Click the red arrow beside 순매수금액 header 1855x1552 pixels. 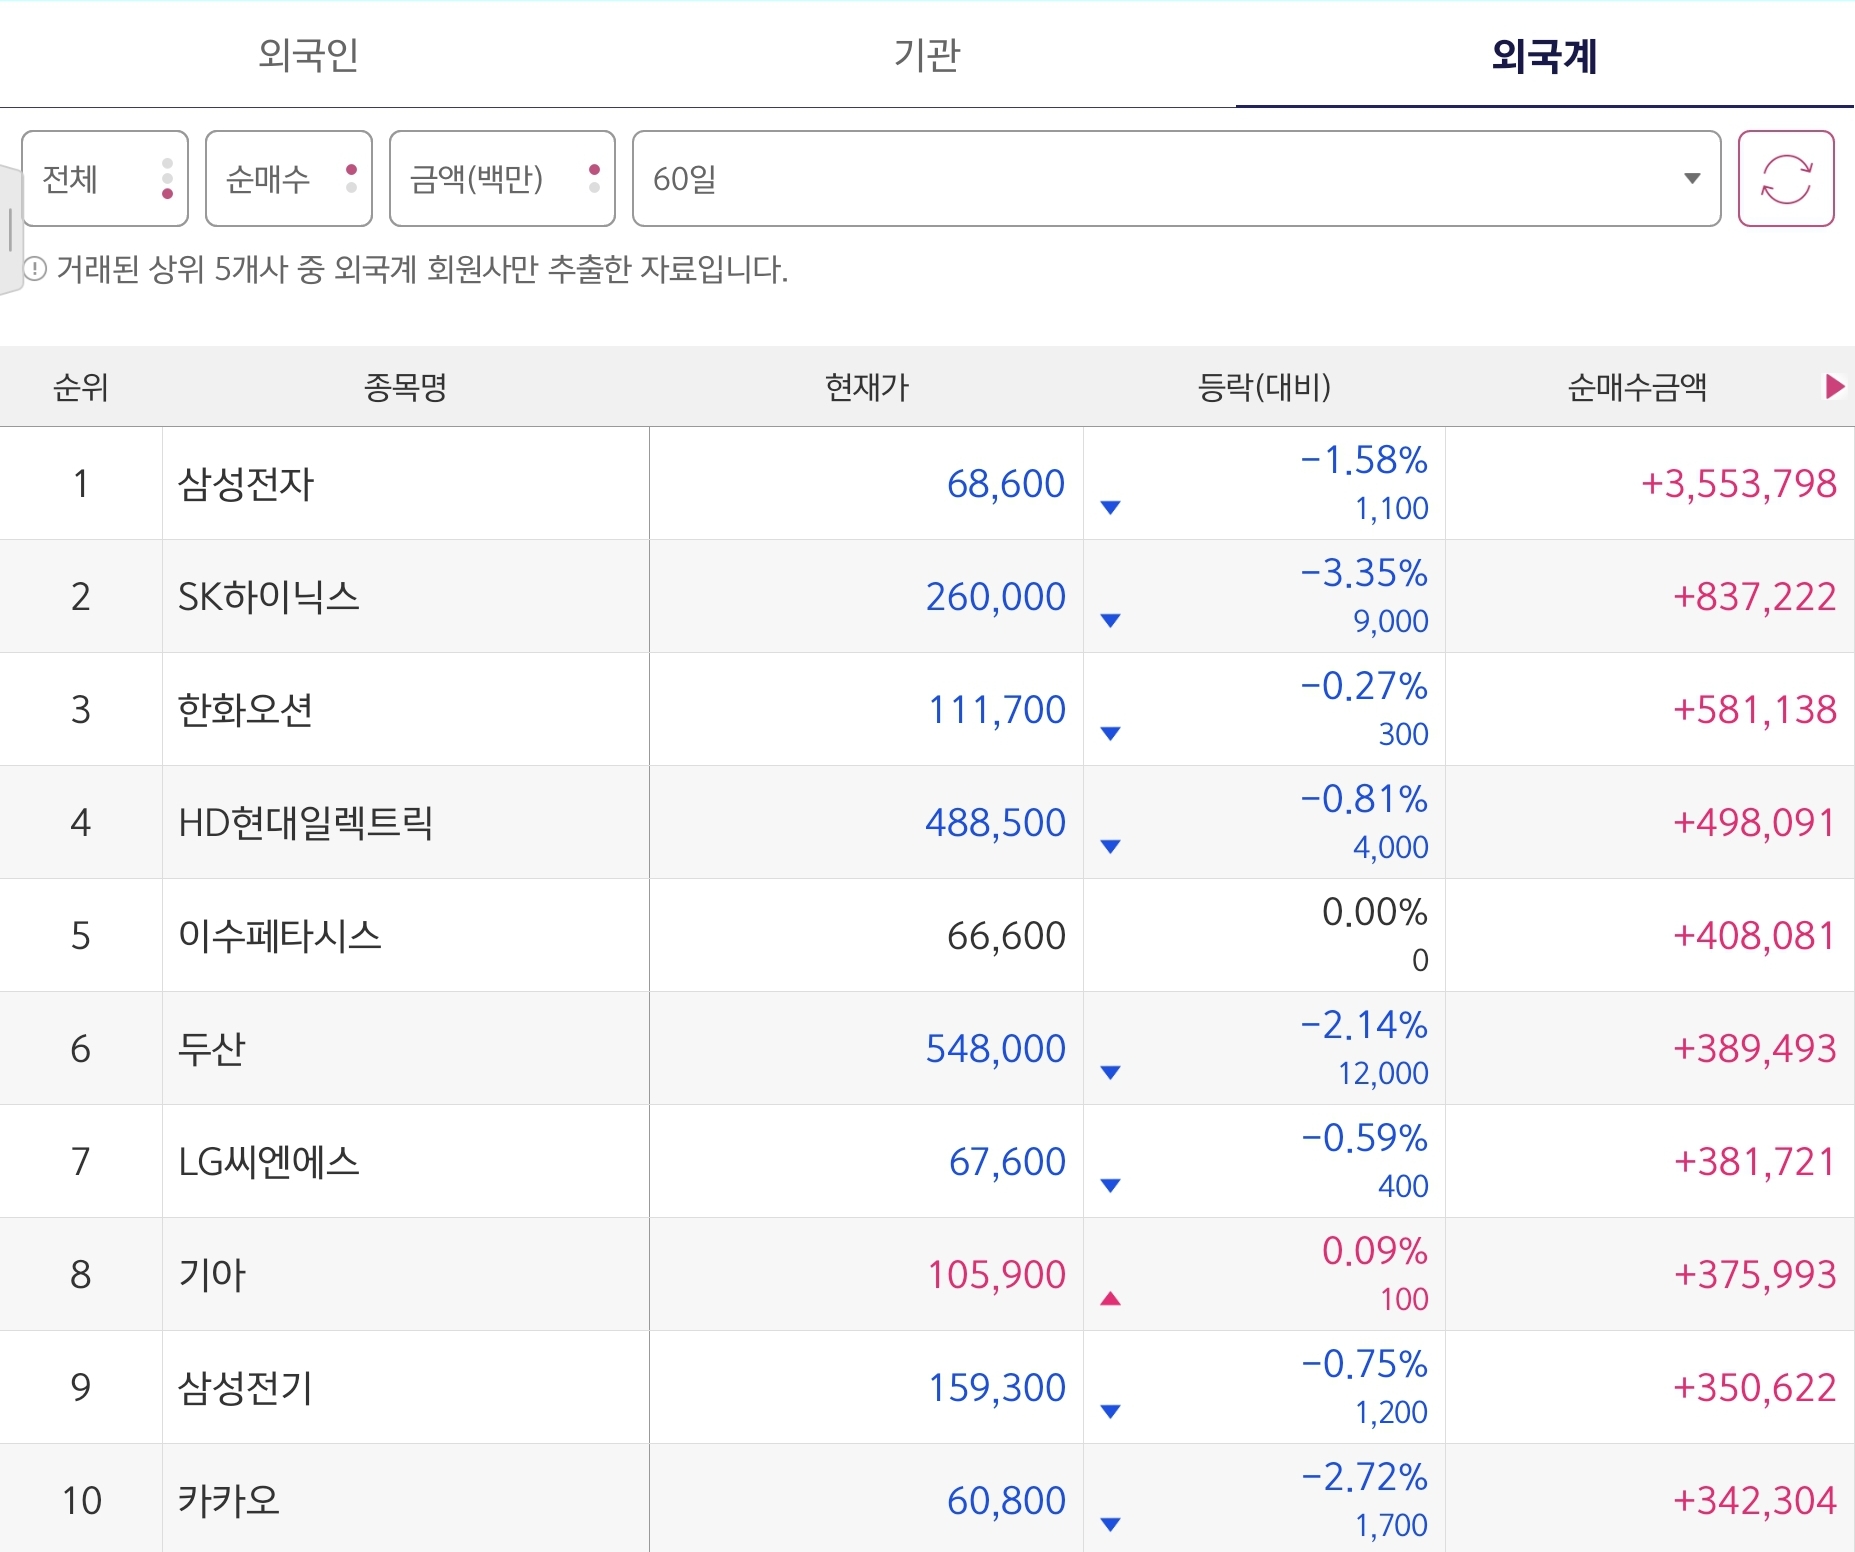point(1834,387)
